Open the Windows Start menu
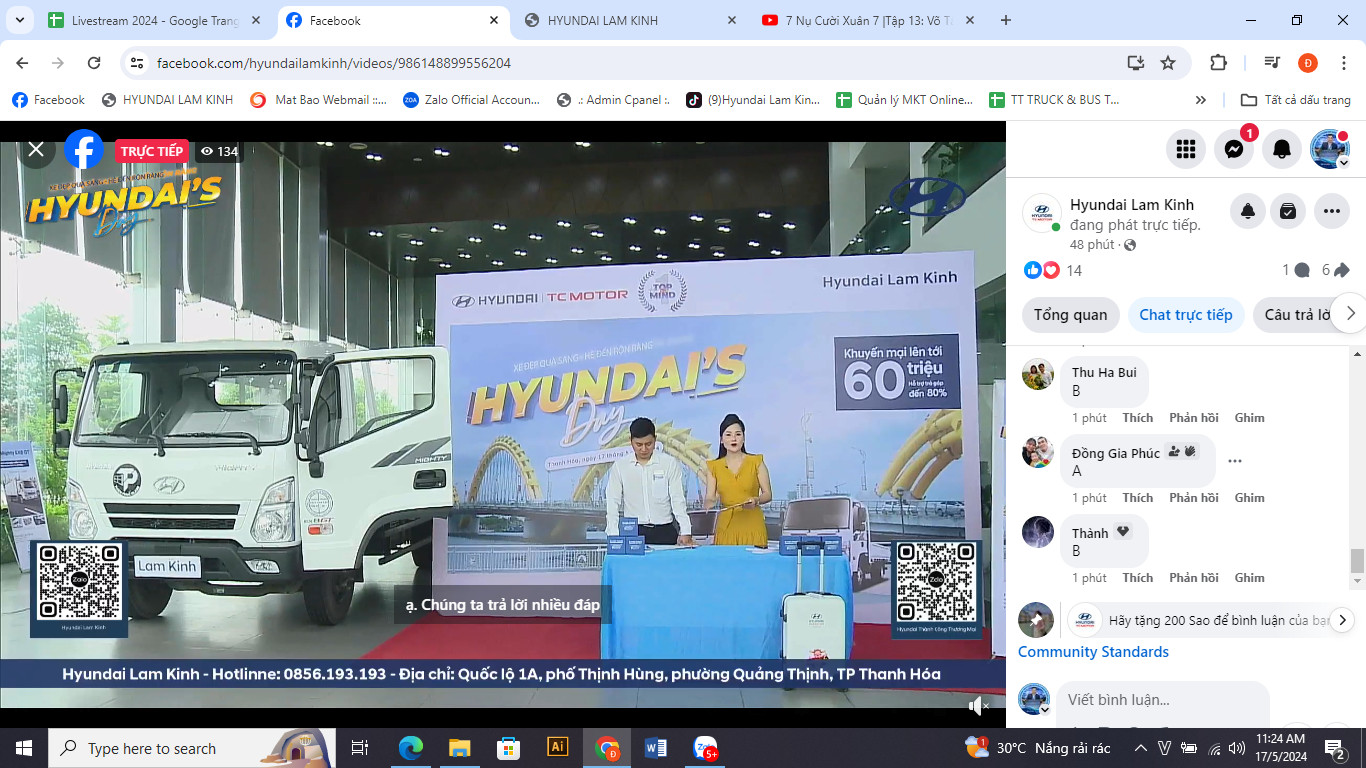 (x=24, y=748)
